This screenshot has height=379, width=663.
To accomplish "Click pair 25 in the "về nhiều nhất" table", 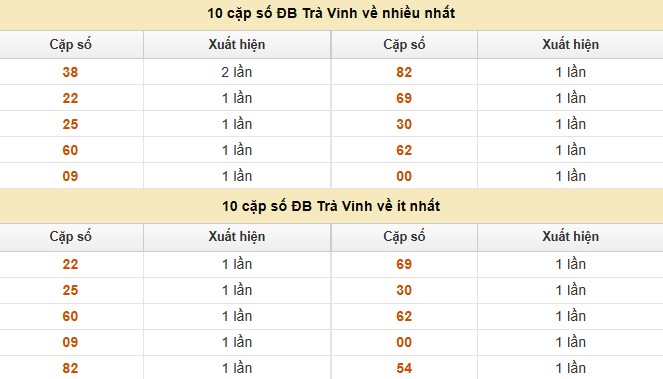I will tap(70, 124).
